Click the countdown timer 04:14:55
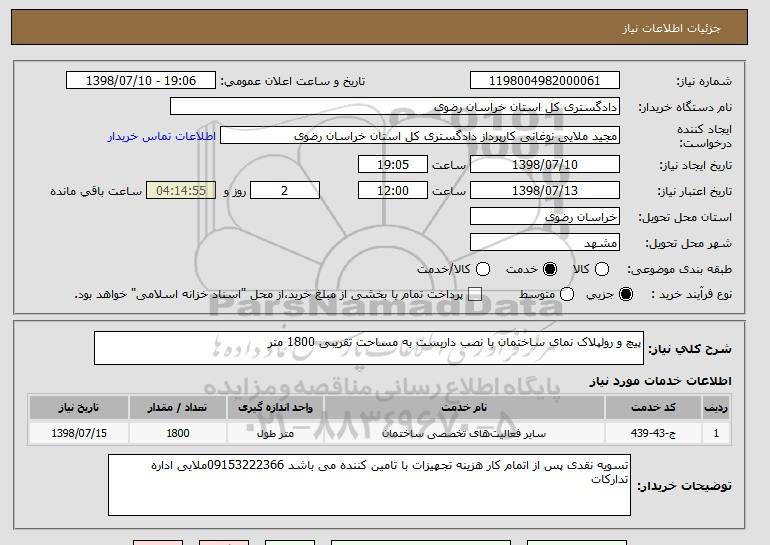This screenshot has width=770, height=545. click(181, 191)
